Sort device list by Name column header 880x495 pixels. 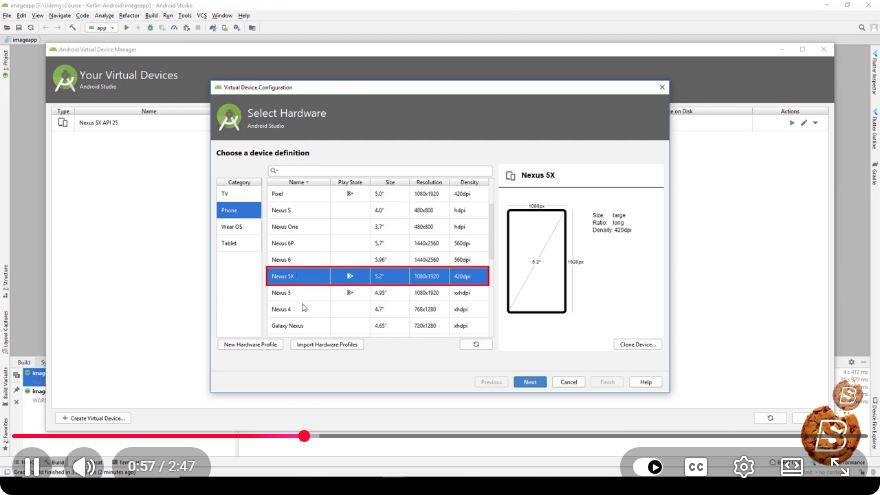point(299,182)
